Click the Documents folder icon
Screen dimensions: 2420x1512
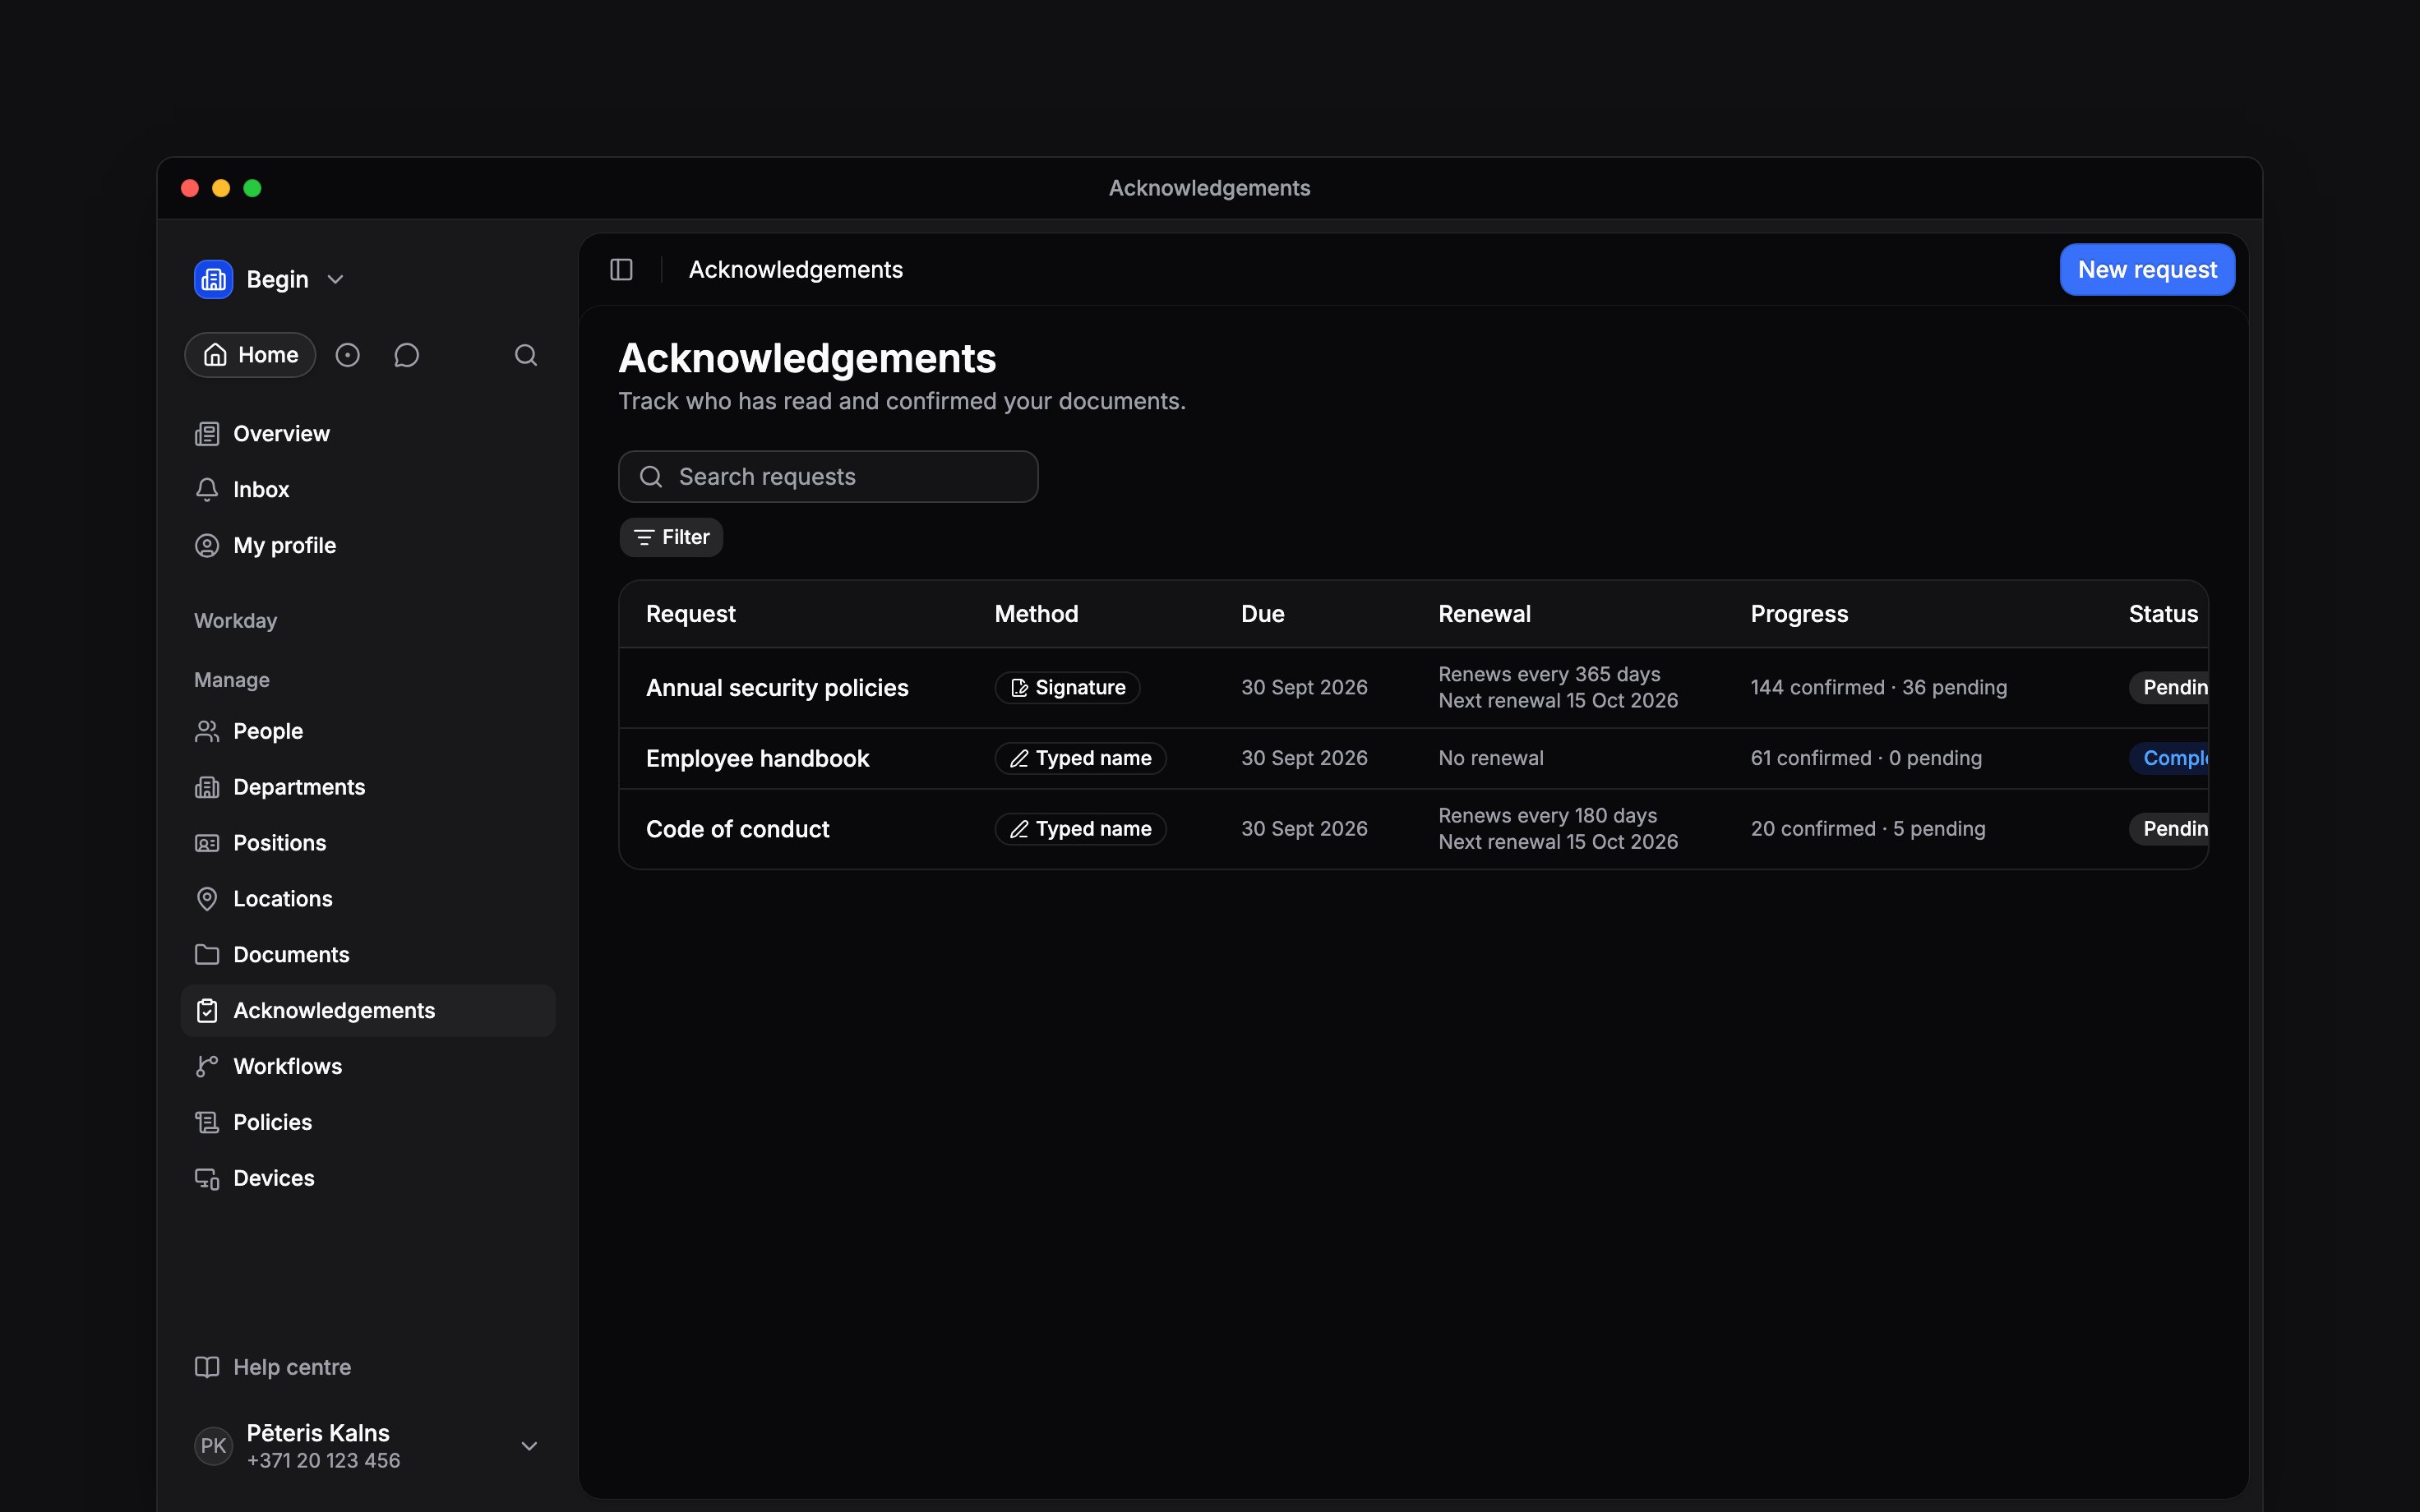[207, 955]
